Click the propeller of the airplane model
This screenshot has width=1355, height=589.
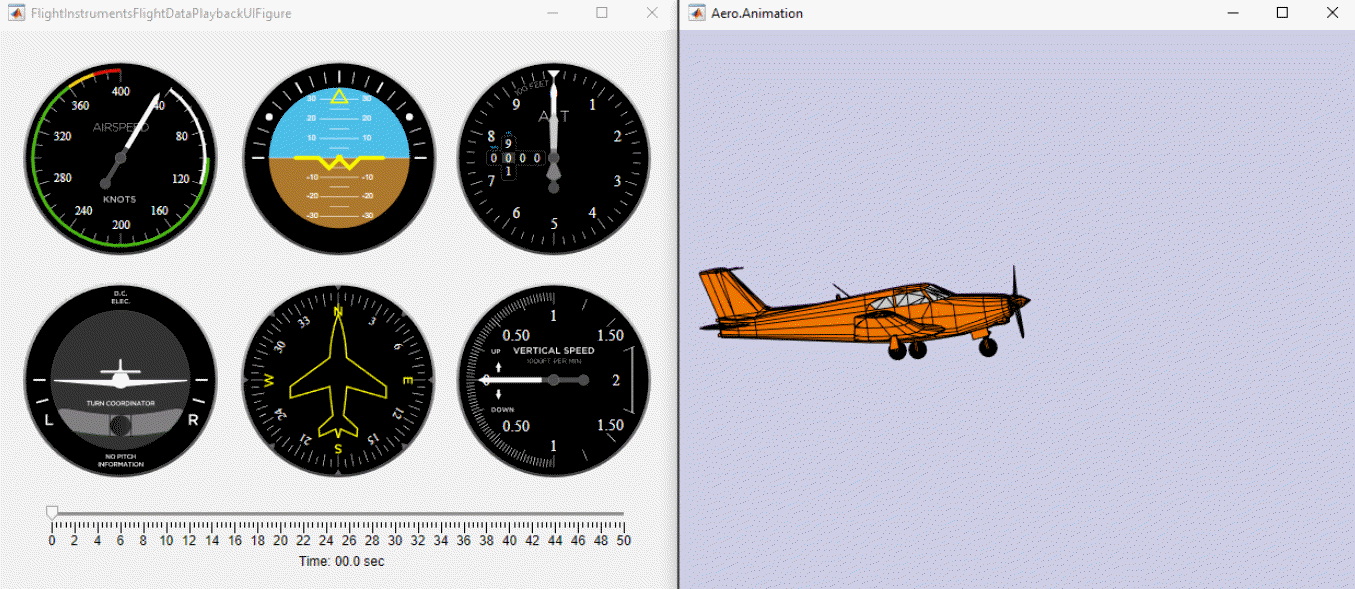click(1018, 301)
